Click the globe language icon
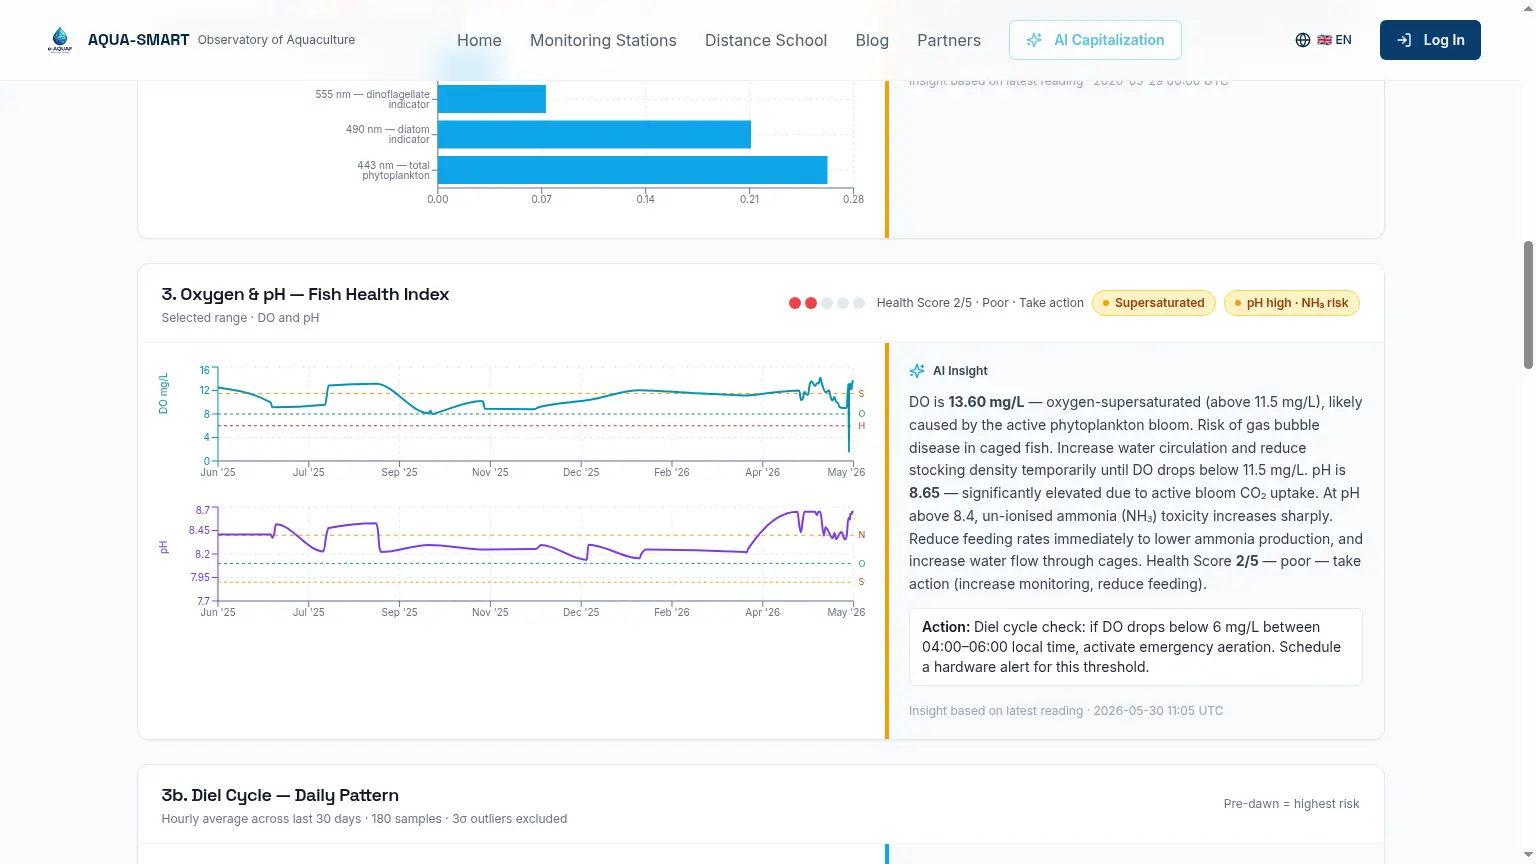The image size is (1536, 864). 1302,40
